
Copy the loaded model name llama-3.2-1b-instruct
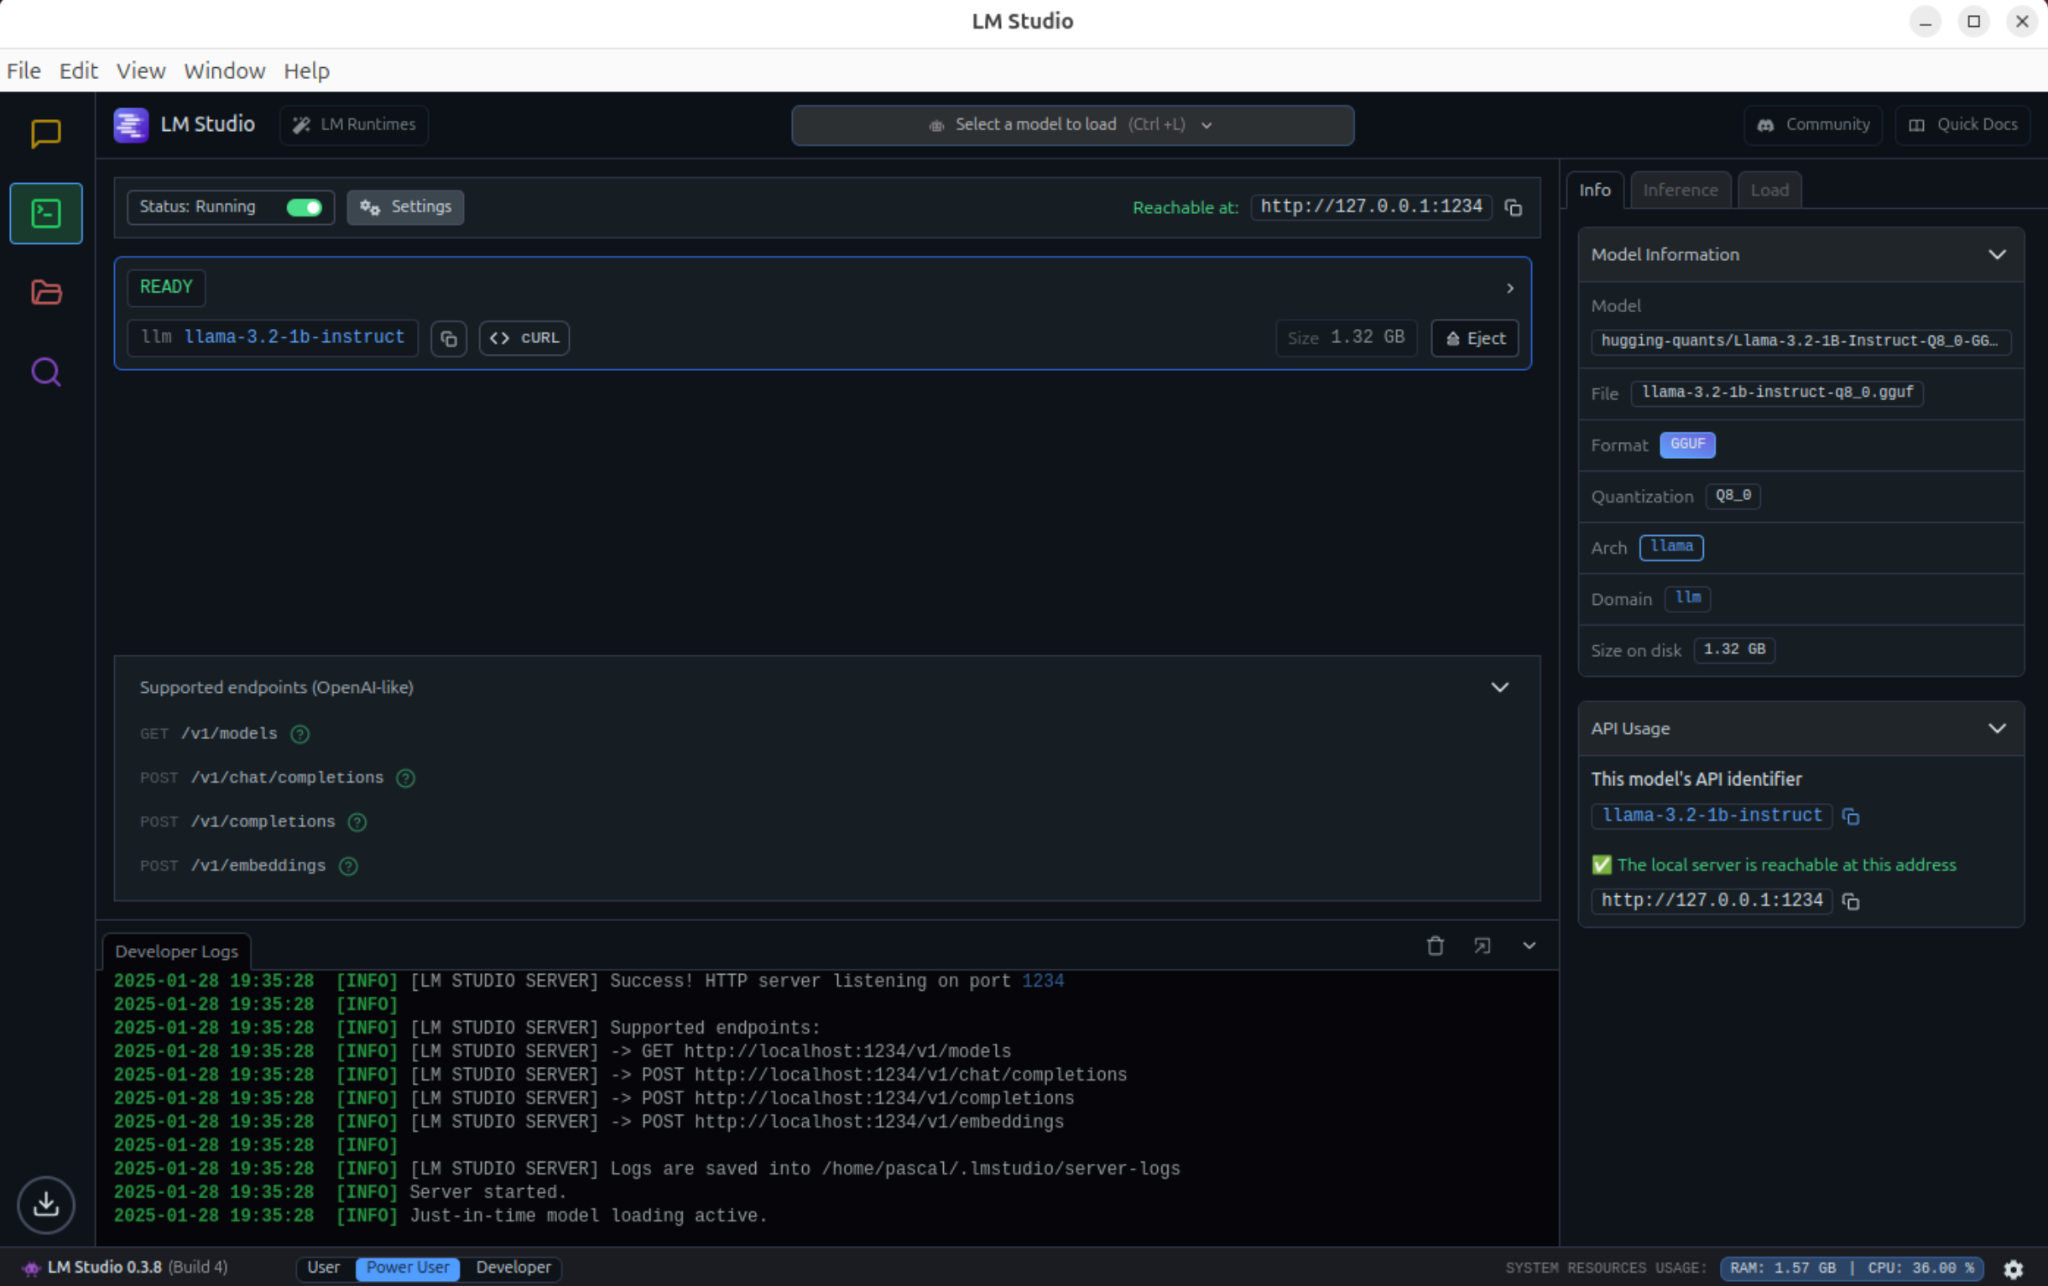coord(449,339)
